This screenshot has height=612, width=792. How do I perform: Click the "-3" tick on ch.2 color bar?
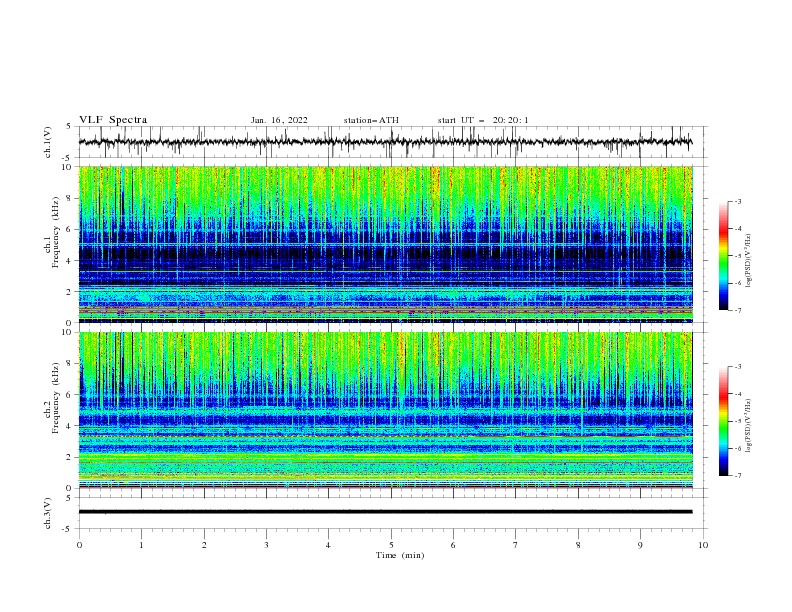[x=738, y=367]
